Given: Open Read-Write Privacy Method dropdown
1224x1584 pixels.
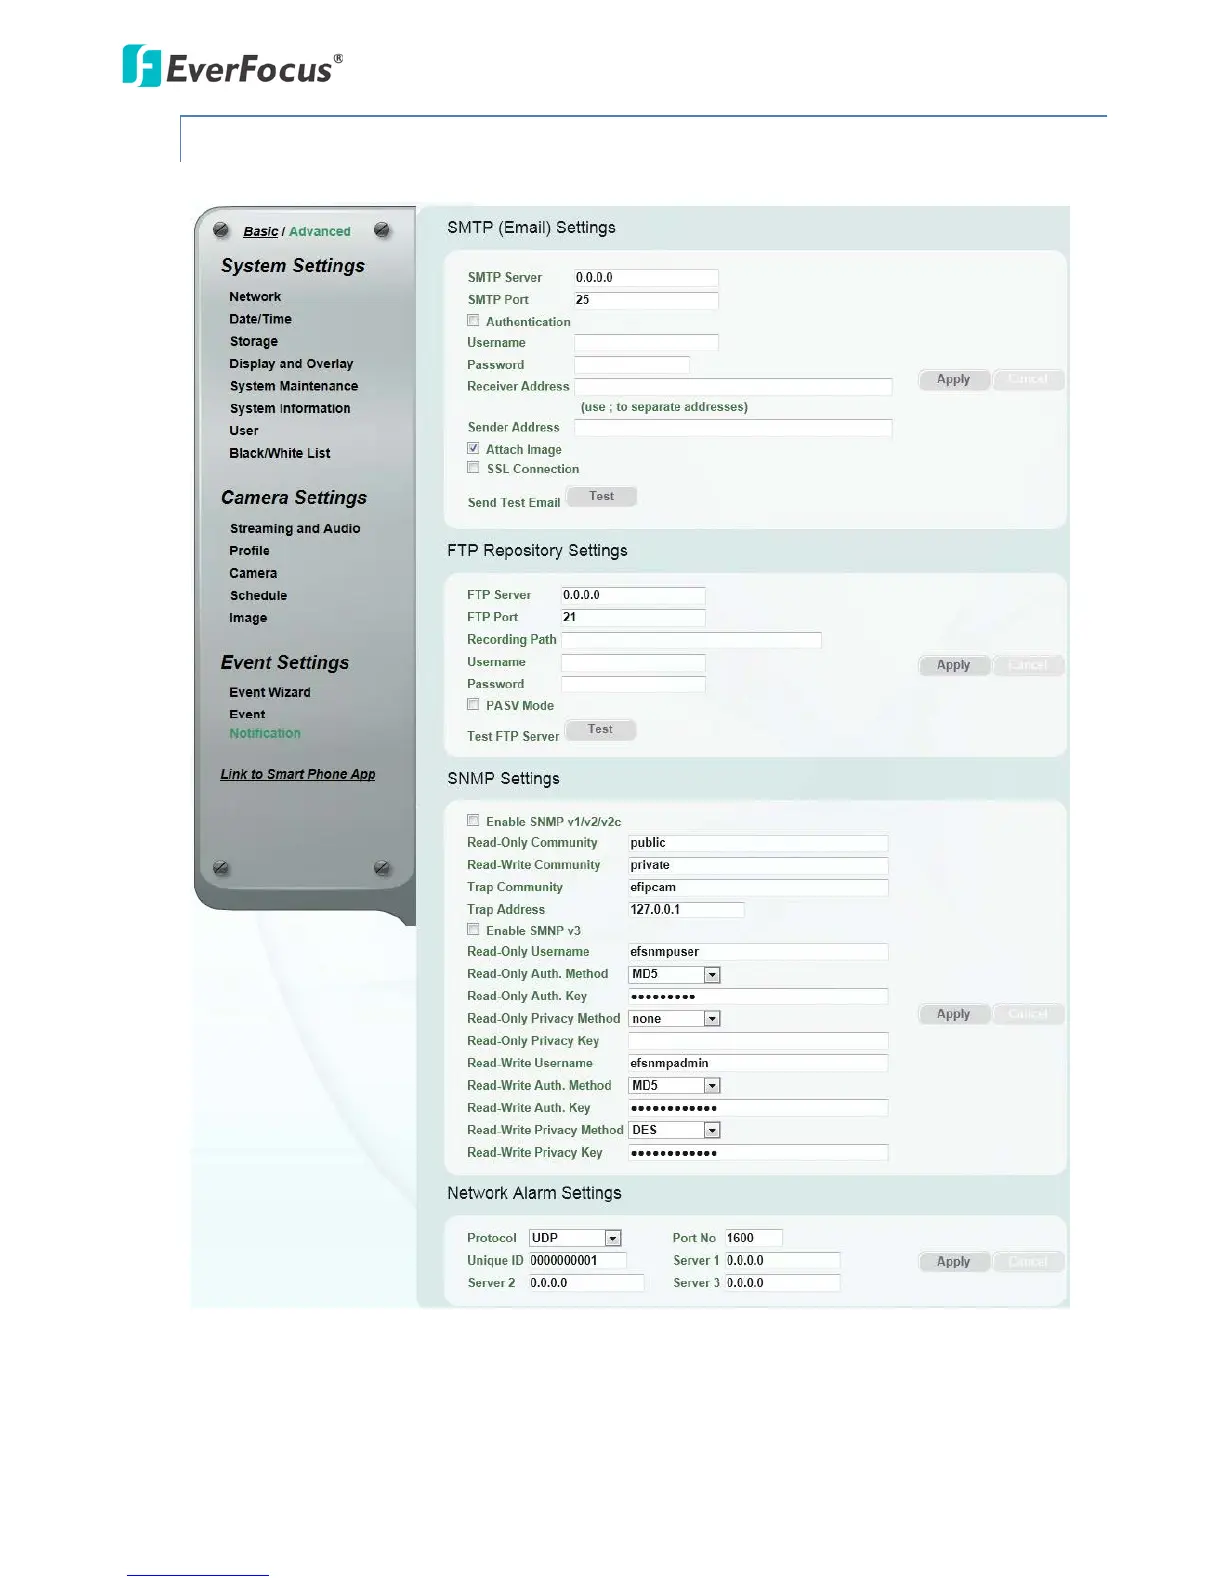Looking at the screenshot, I should 675,1130.
